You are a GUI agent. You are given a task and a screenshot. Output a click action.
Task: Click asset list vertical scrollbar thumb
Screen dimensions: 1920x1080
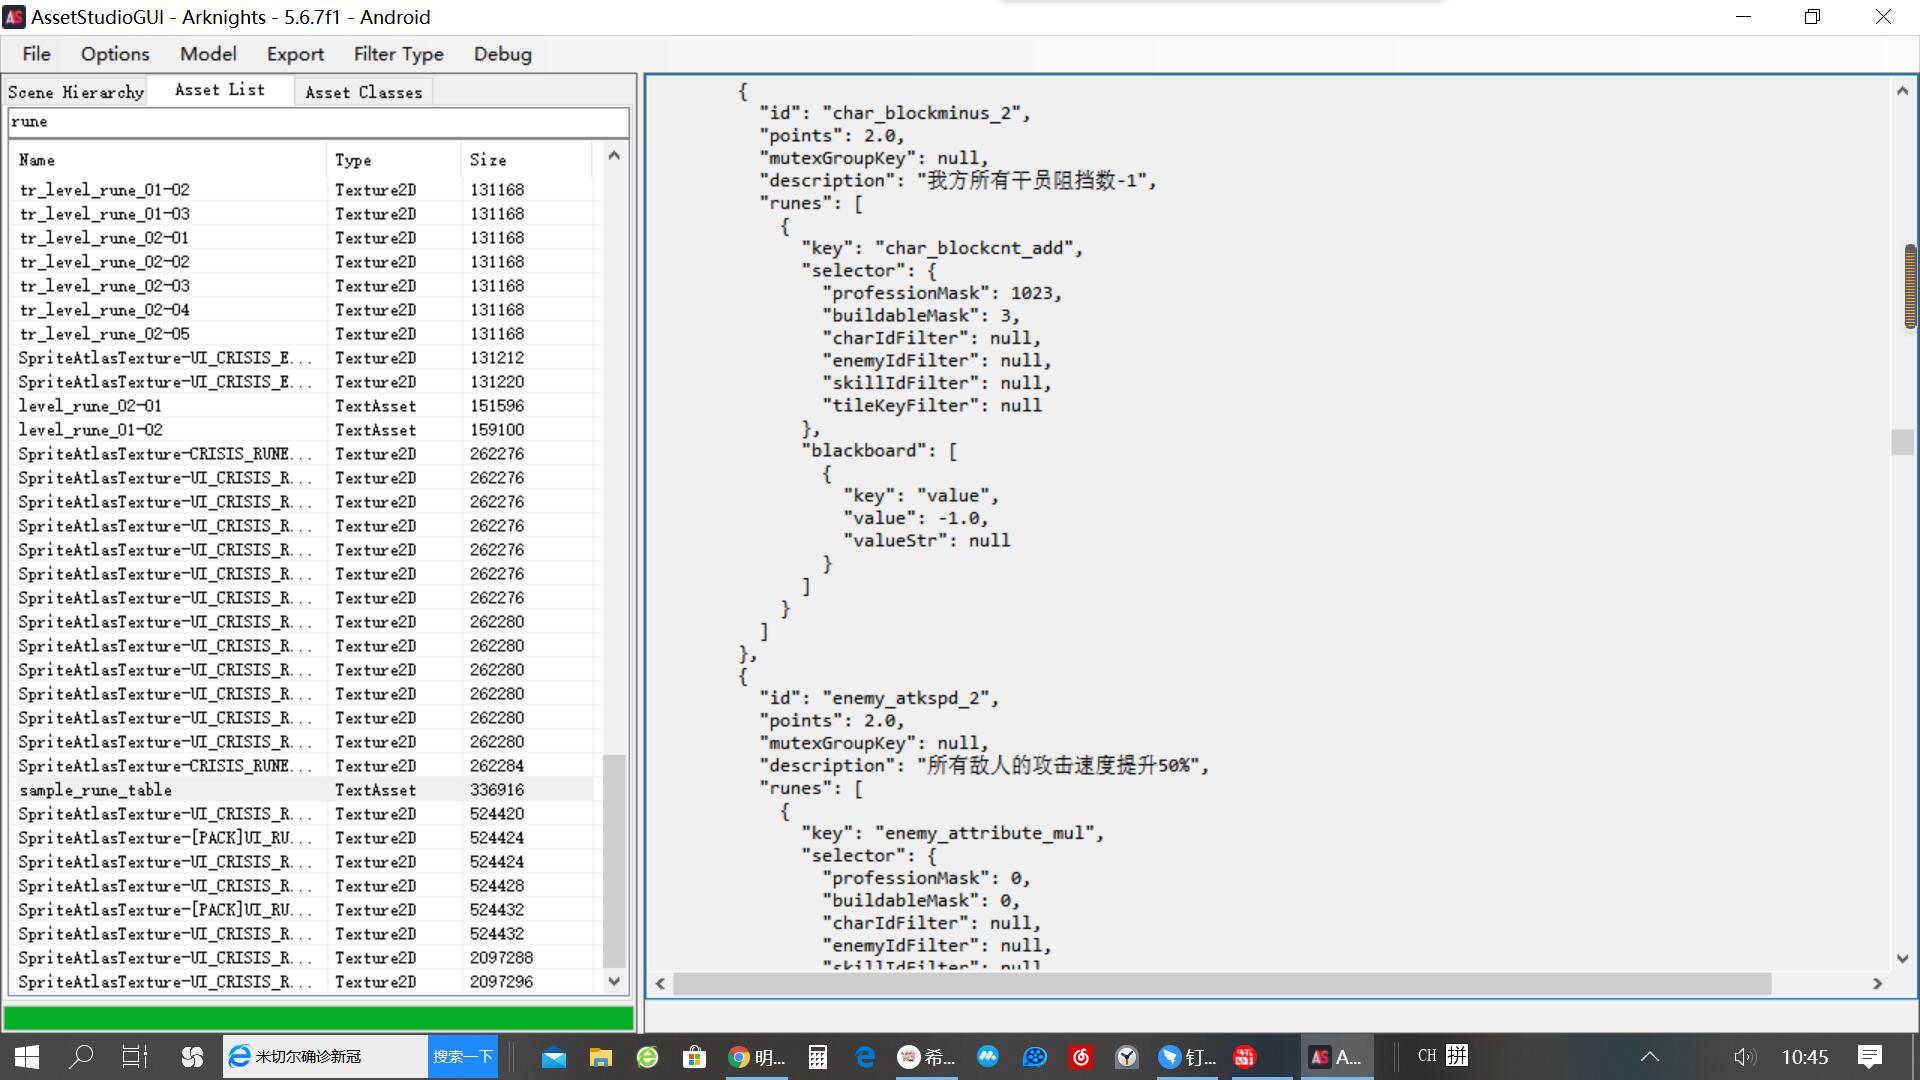614,861
